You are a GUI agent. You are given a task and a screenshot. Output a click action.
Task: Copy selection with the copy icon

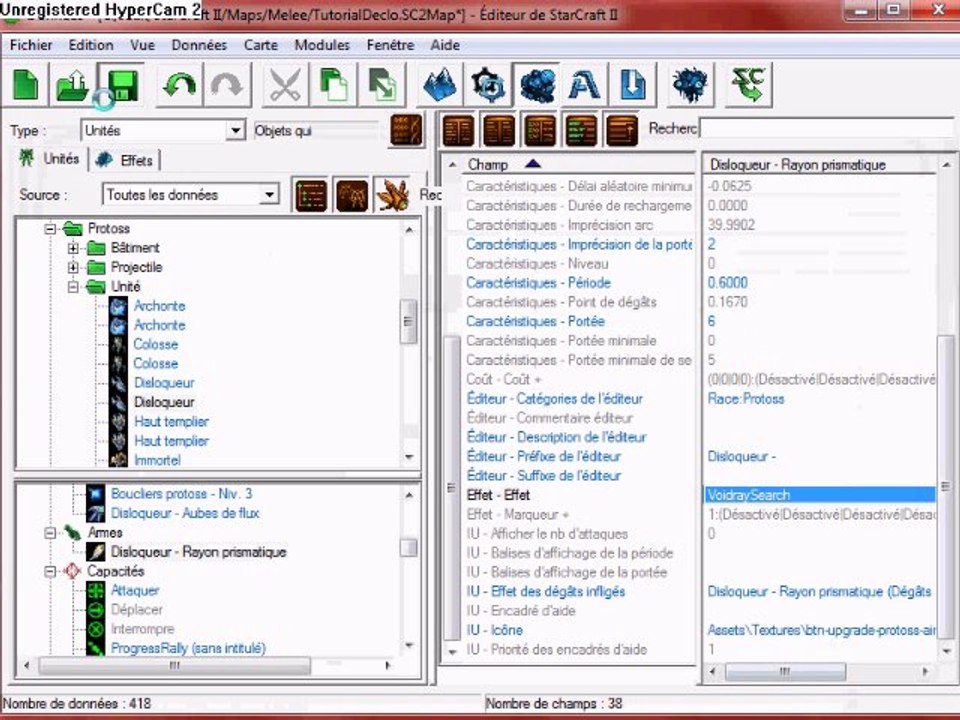pyautogui.click(x=334, y=84)
